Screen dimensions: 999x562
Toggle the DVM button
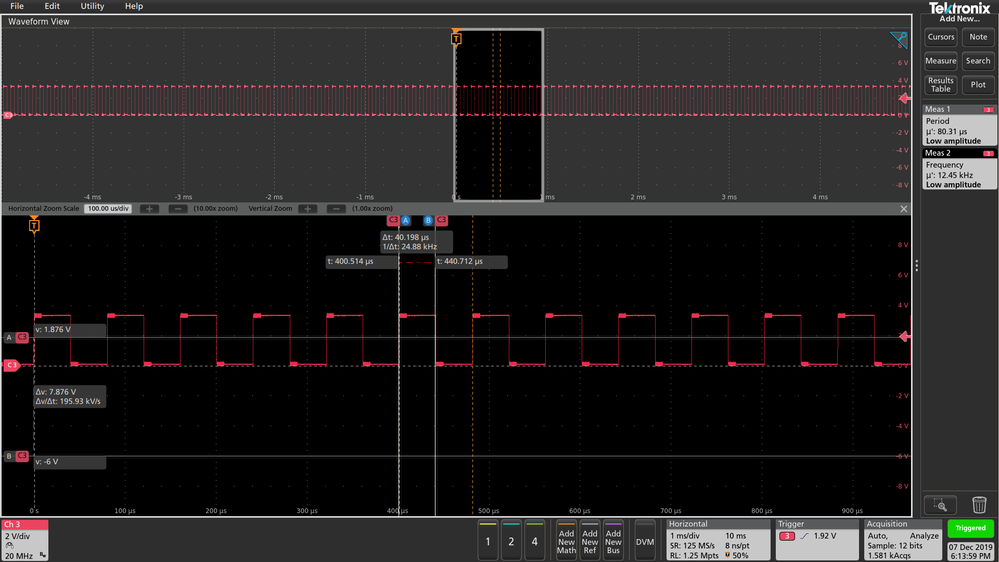pyautogui.click(x=645, y=541)
